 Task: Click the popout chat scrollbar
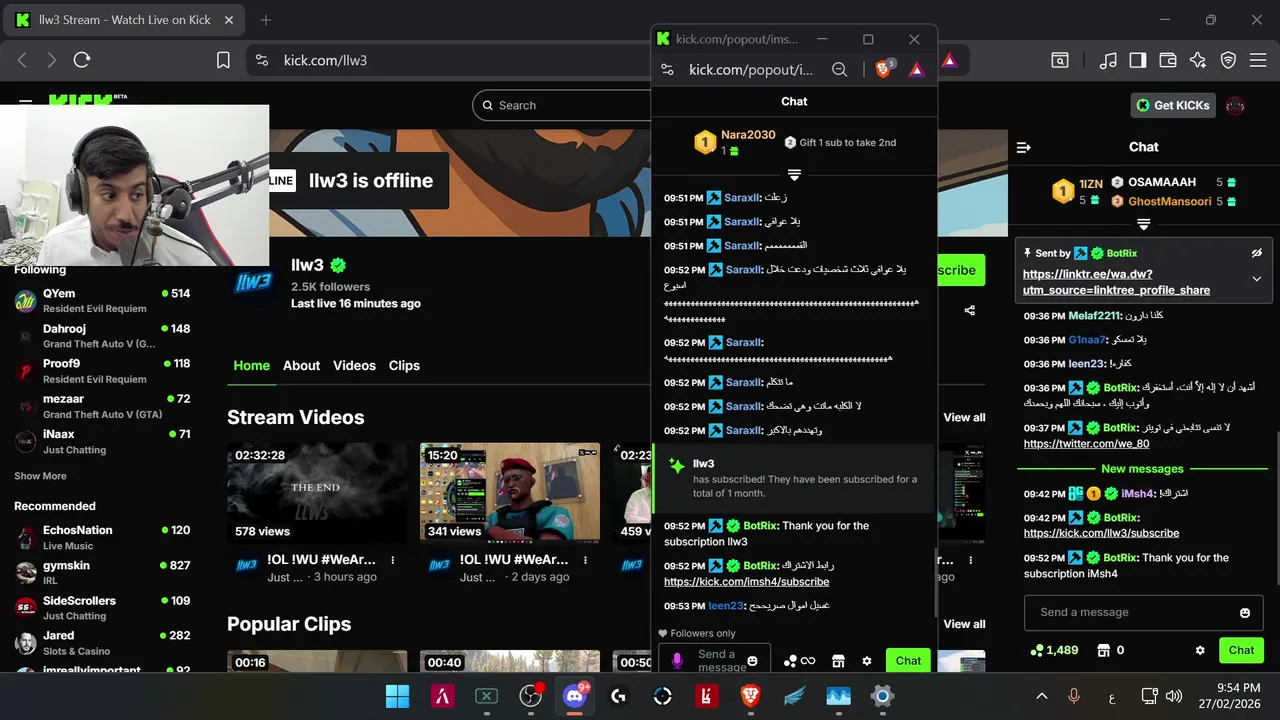pyautogui.click(x=935, y=580)
